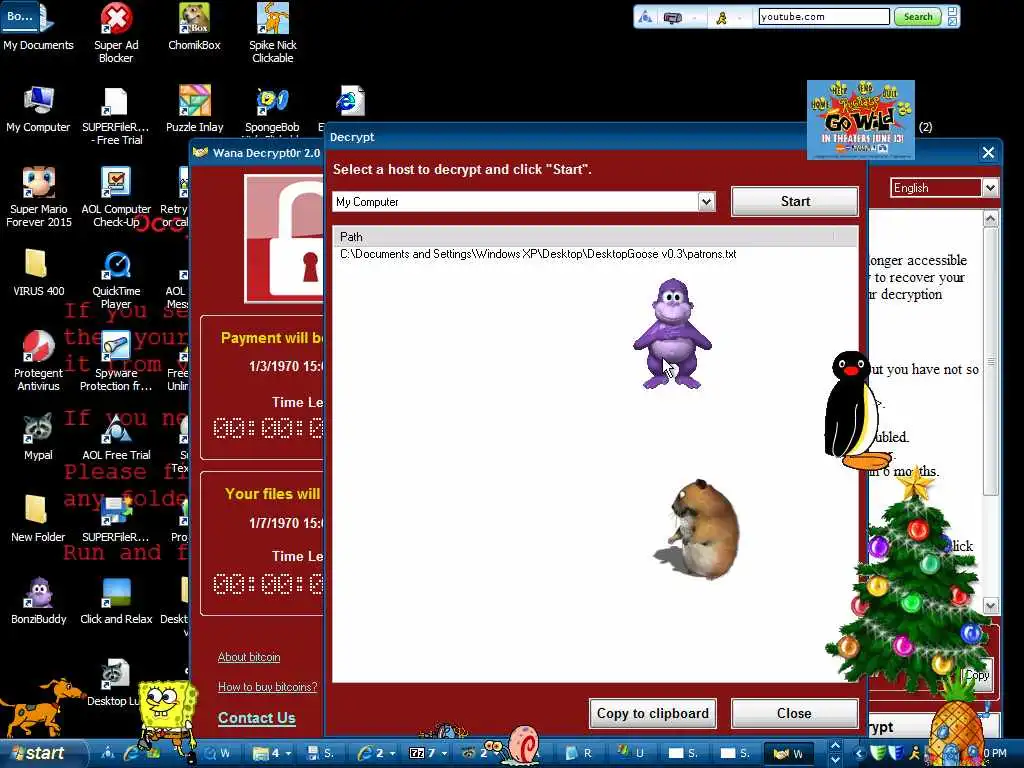Open the New Folder desktop icon
The image size is (1024, 768).
pyautogui.click(x=38, y=519)
